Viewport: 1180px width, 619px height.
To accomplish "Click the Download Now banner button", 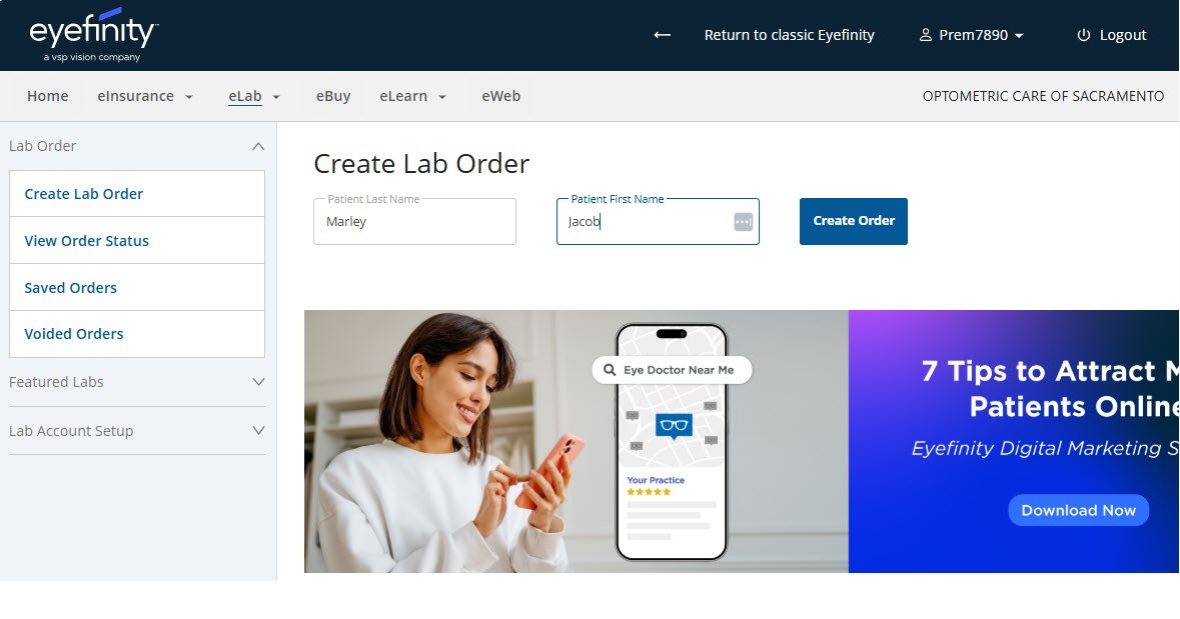I will coord(1078,510).
